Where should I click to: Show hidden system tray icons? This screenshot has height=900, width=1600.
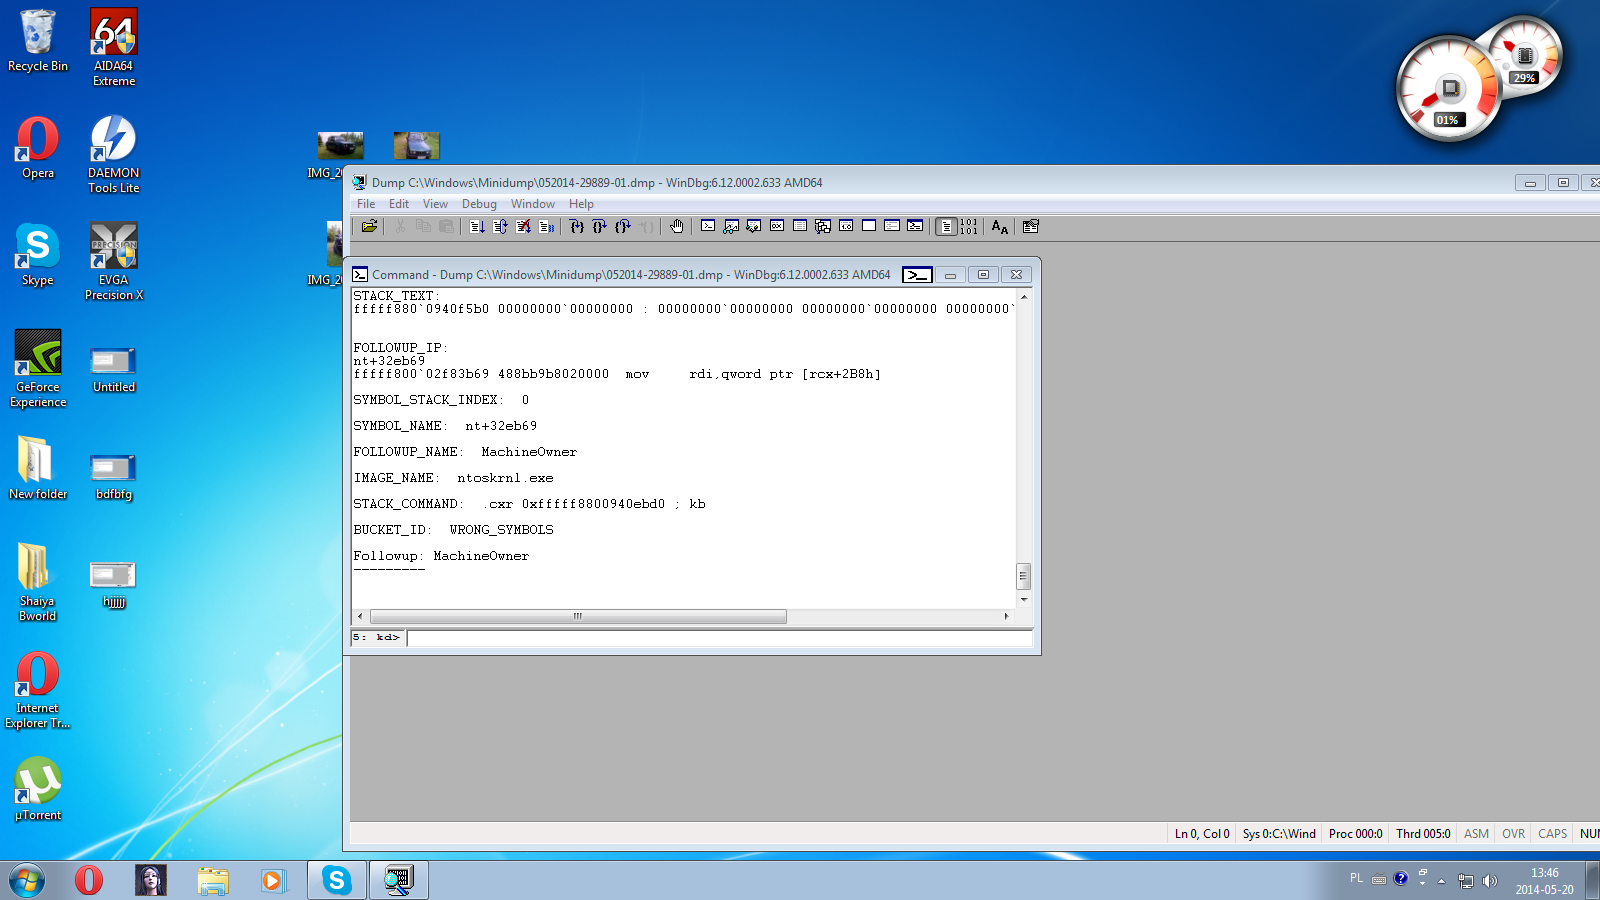(x=1441, y=881)
